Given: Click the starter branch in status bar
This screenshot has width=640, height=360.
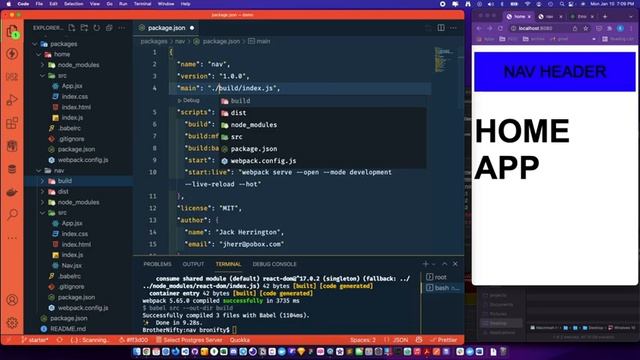Looking at the screenshot, I should [35, 340].
